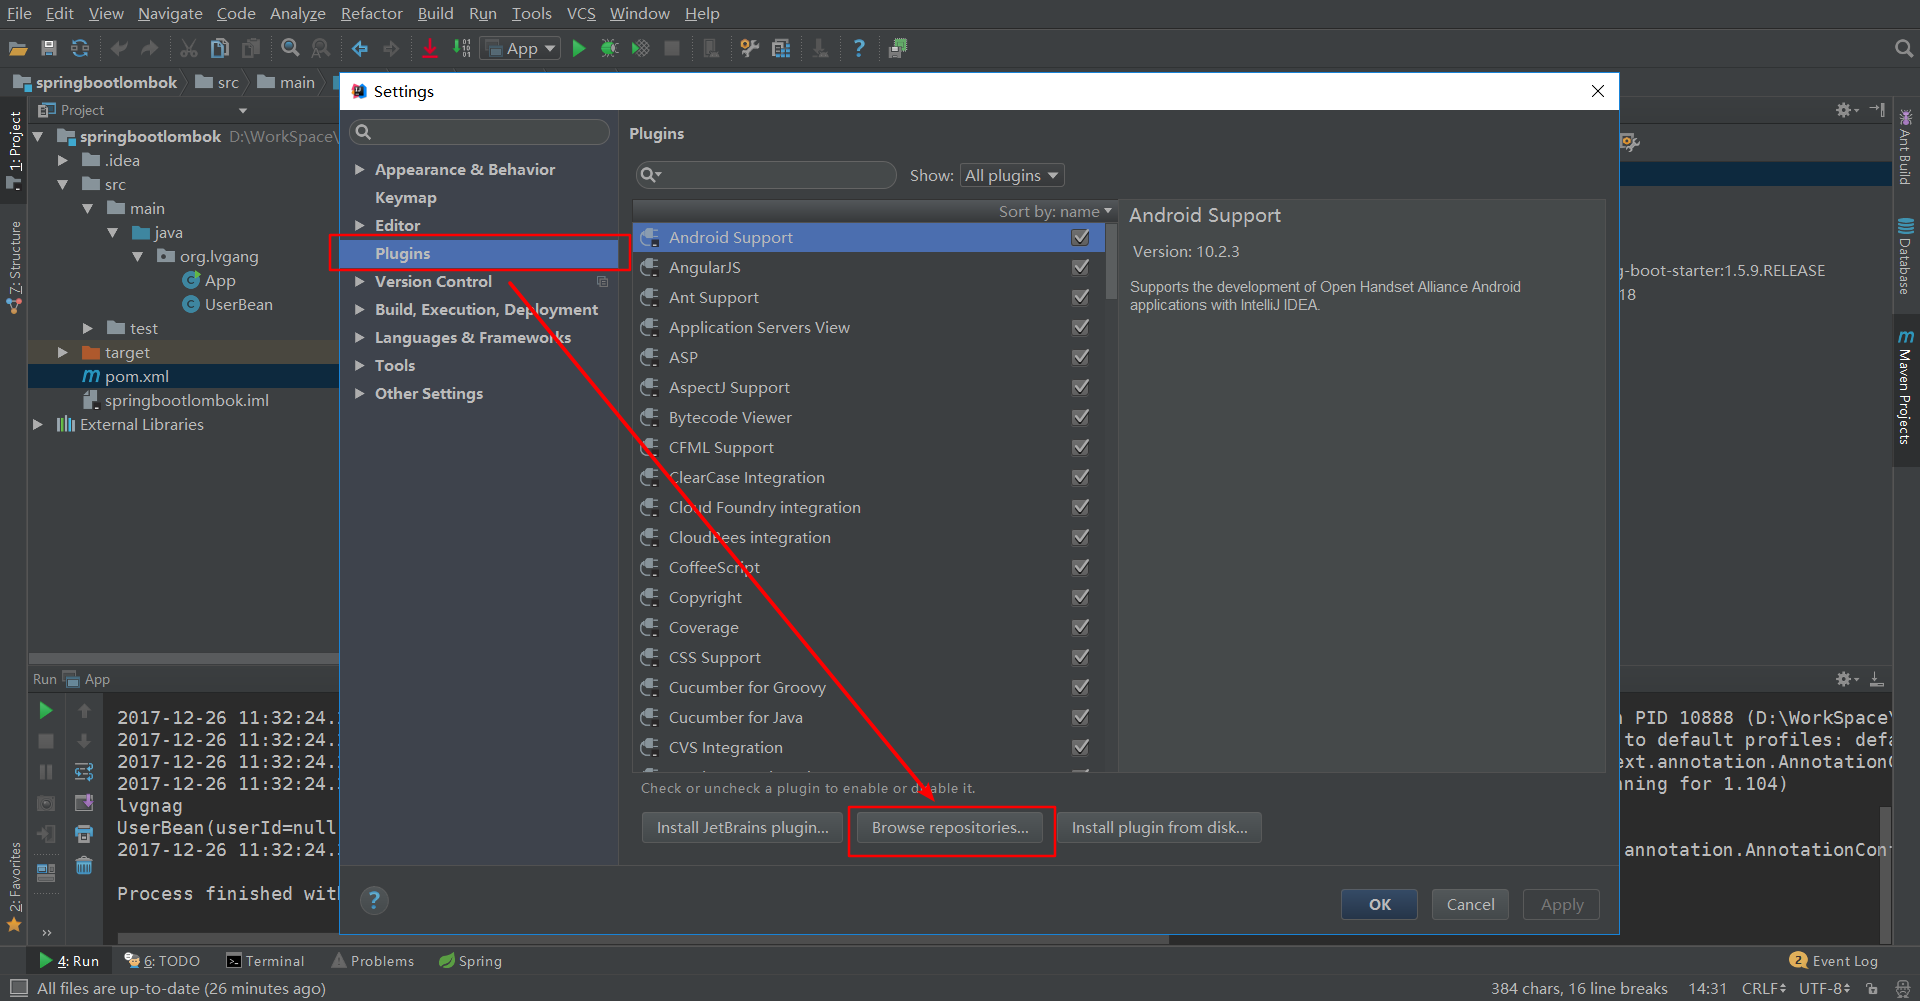The image size is (1920, 1001).
Task: Open the Database side panel
Action: click(x=1905, y=256)
